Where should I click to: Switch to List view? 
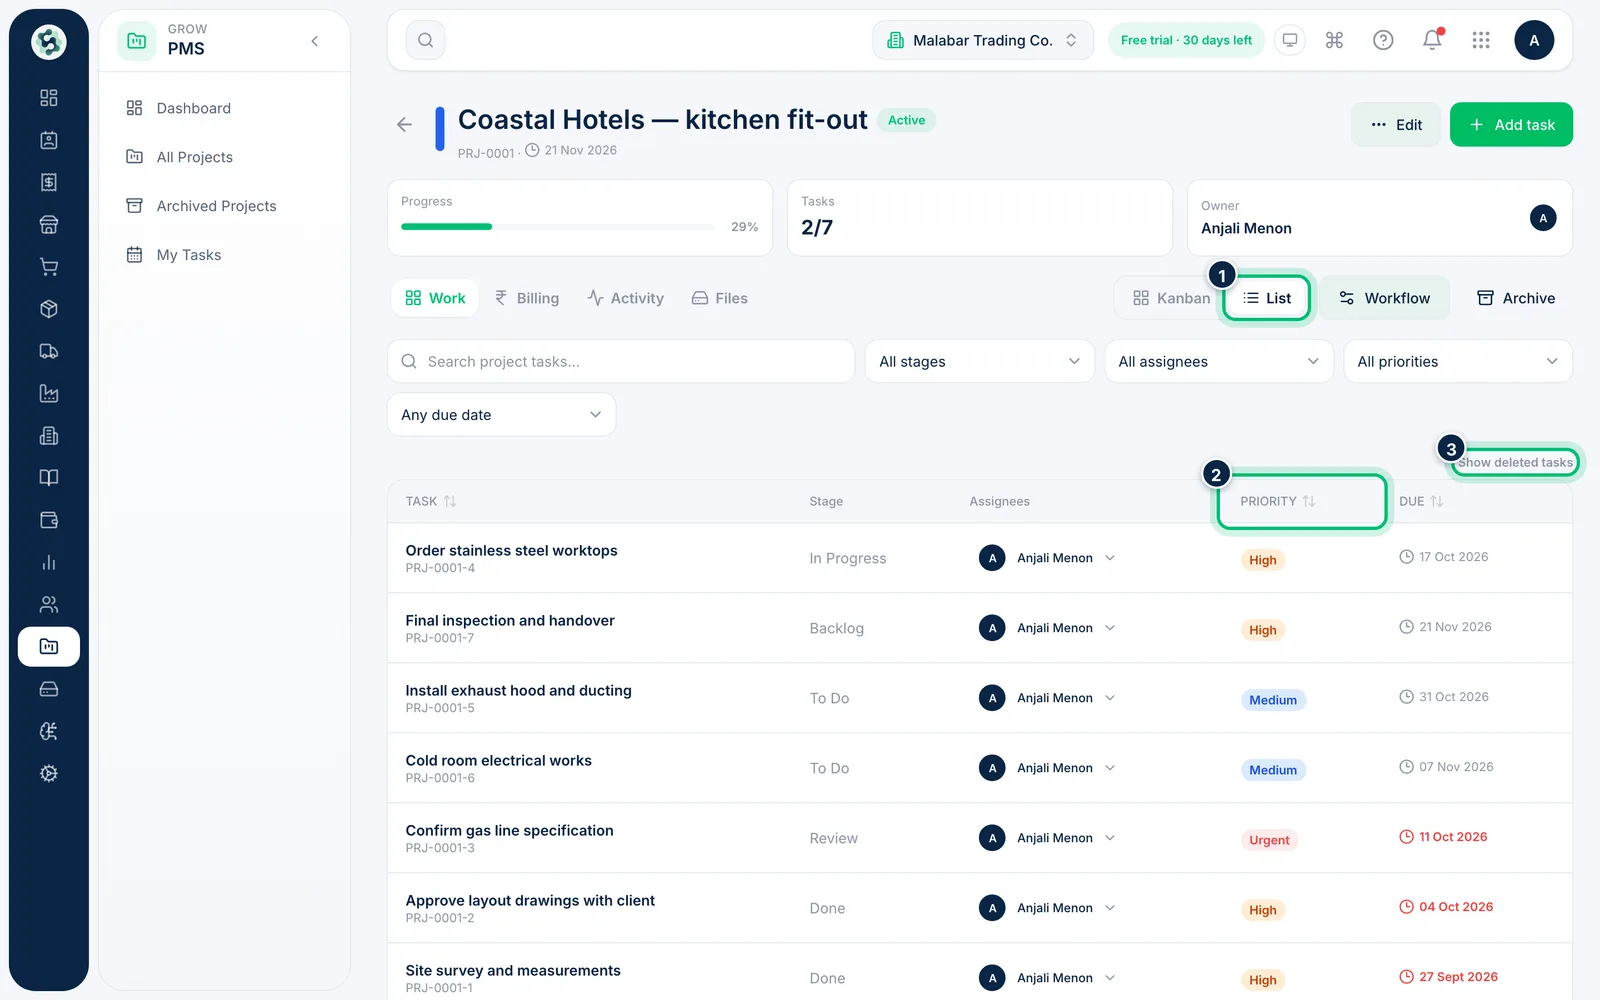[x=1267, y=298]
